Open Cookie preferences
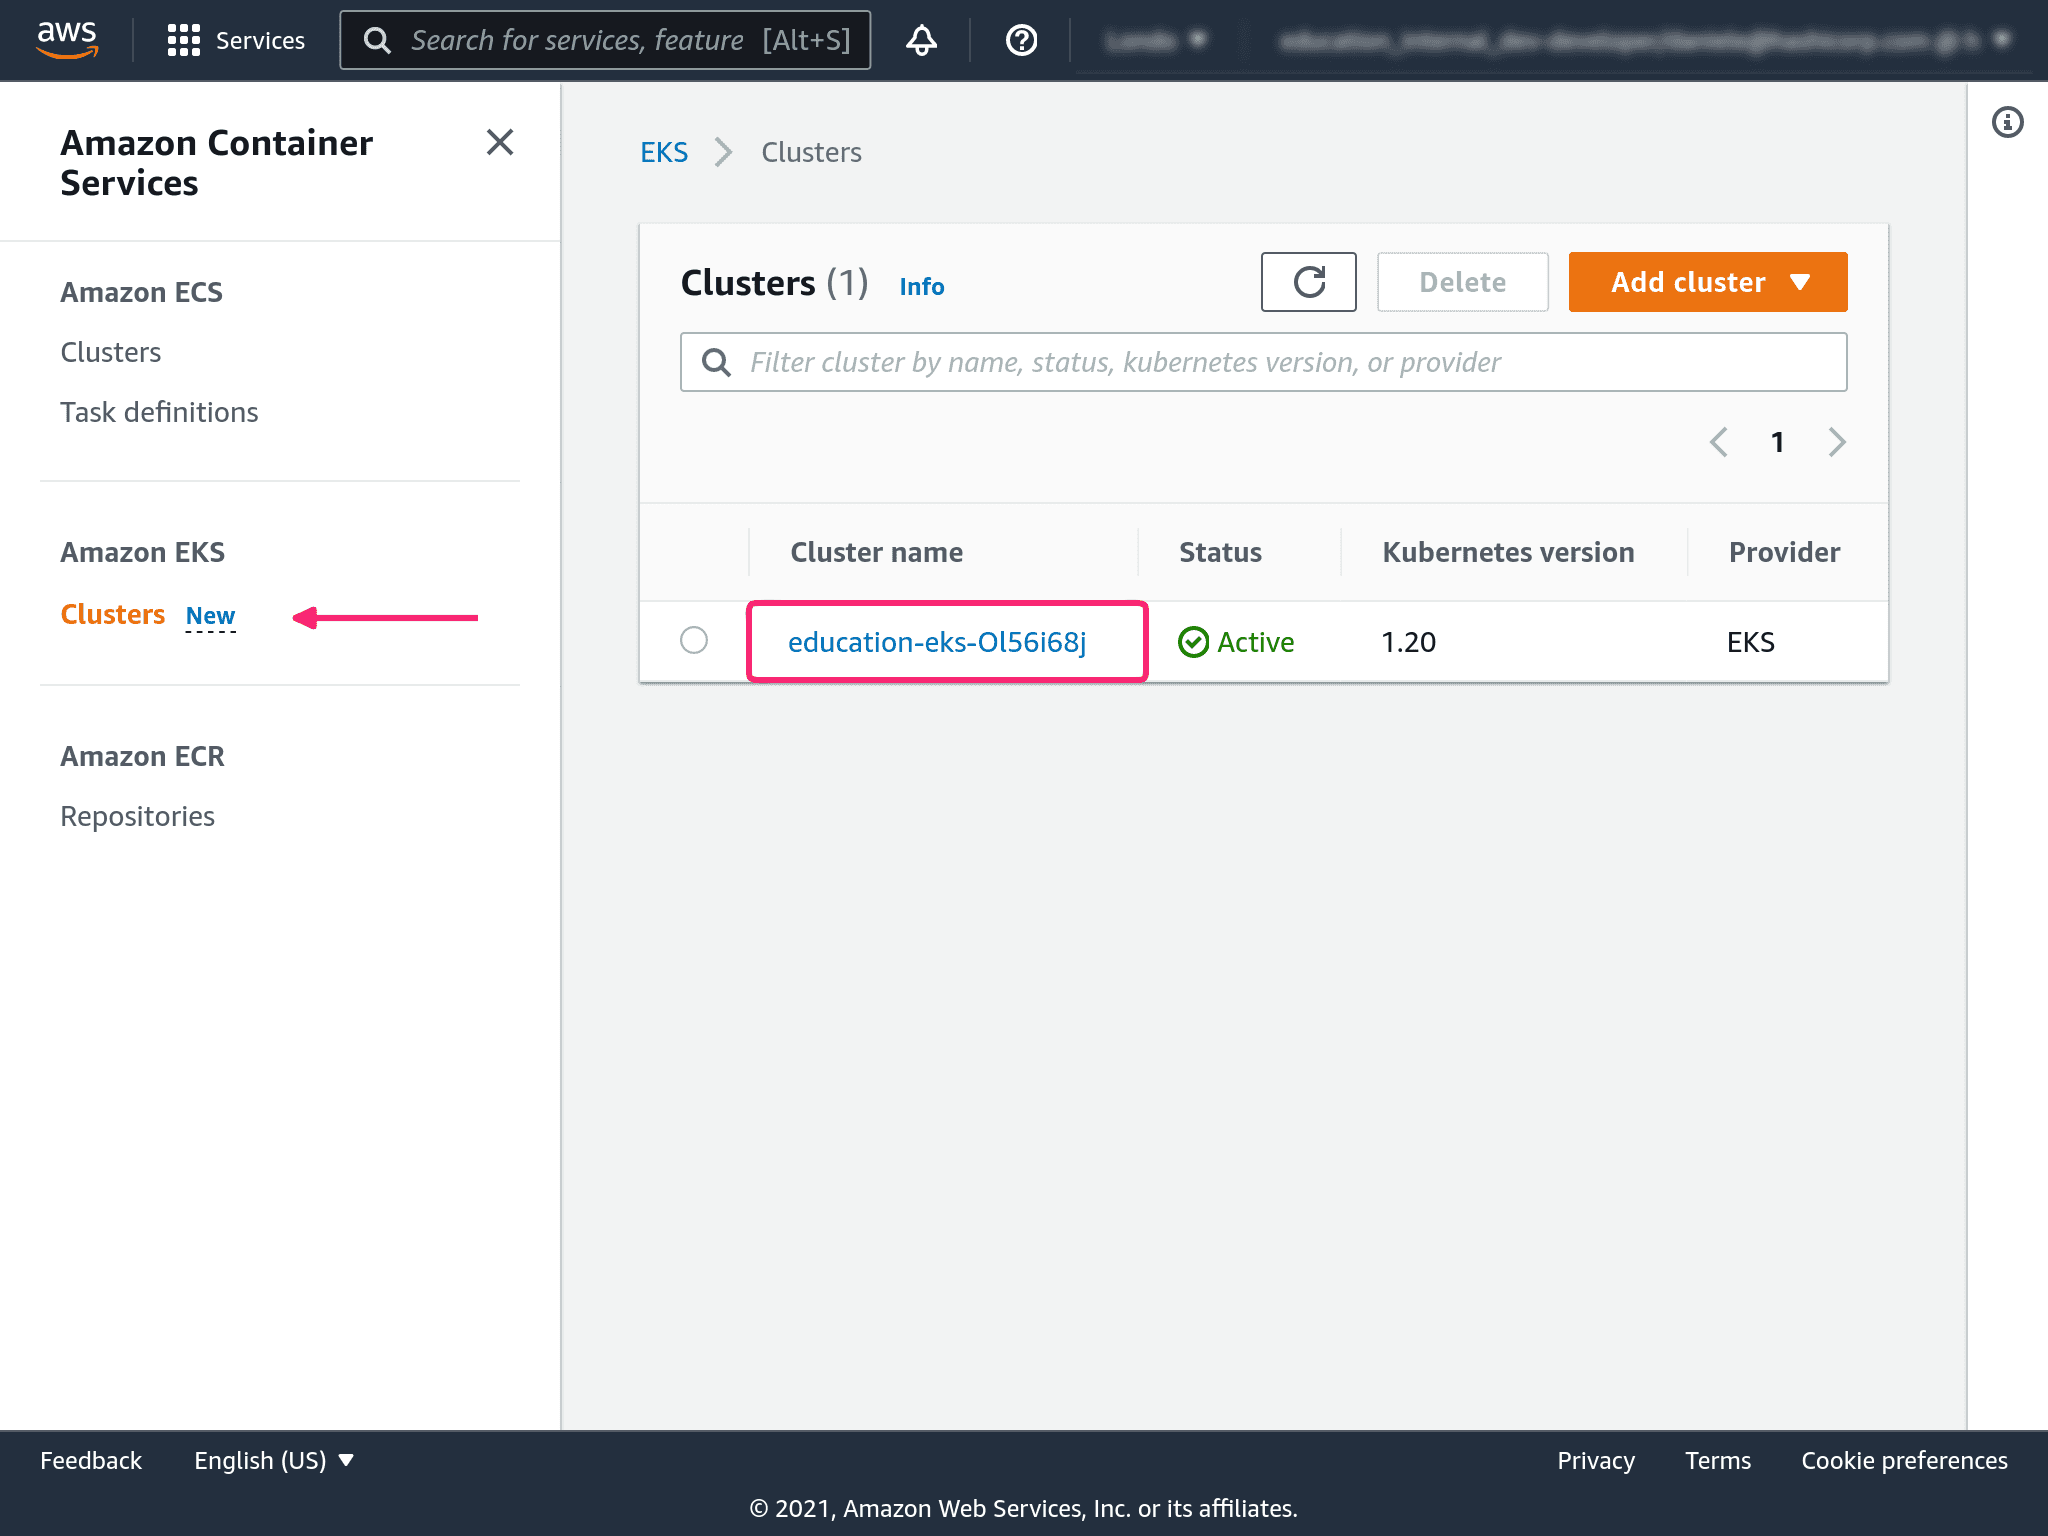 tap(1904, 1461)
